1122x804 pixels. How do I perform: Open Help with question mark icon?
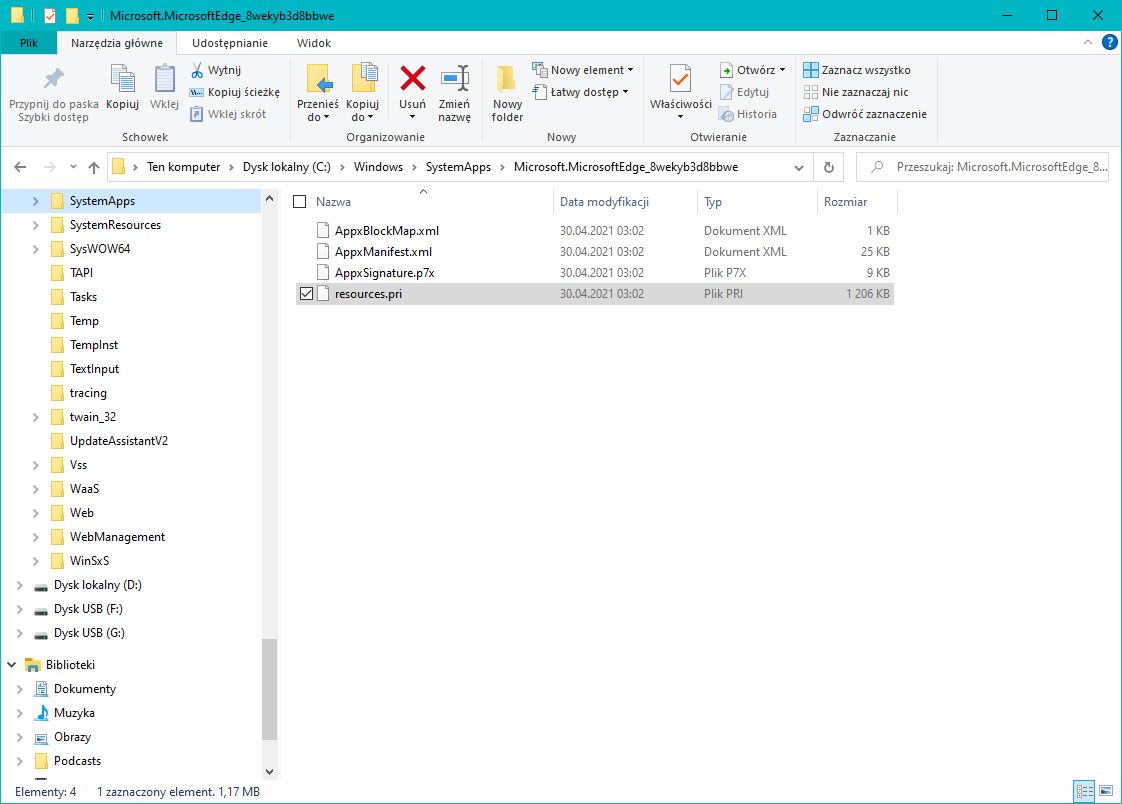point(1109,42)
